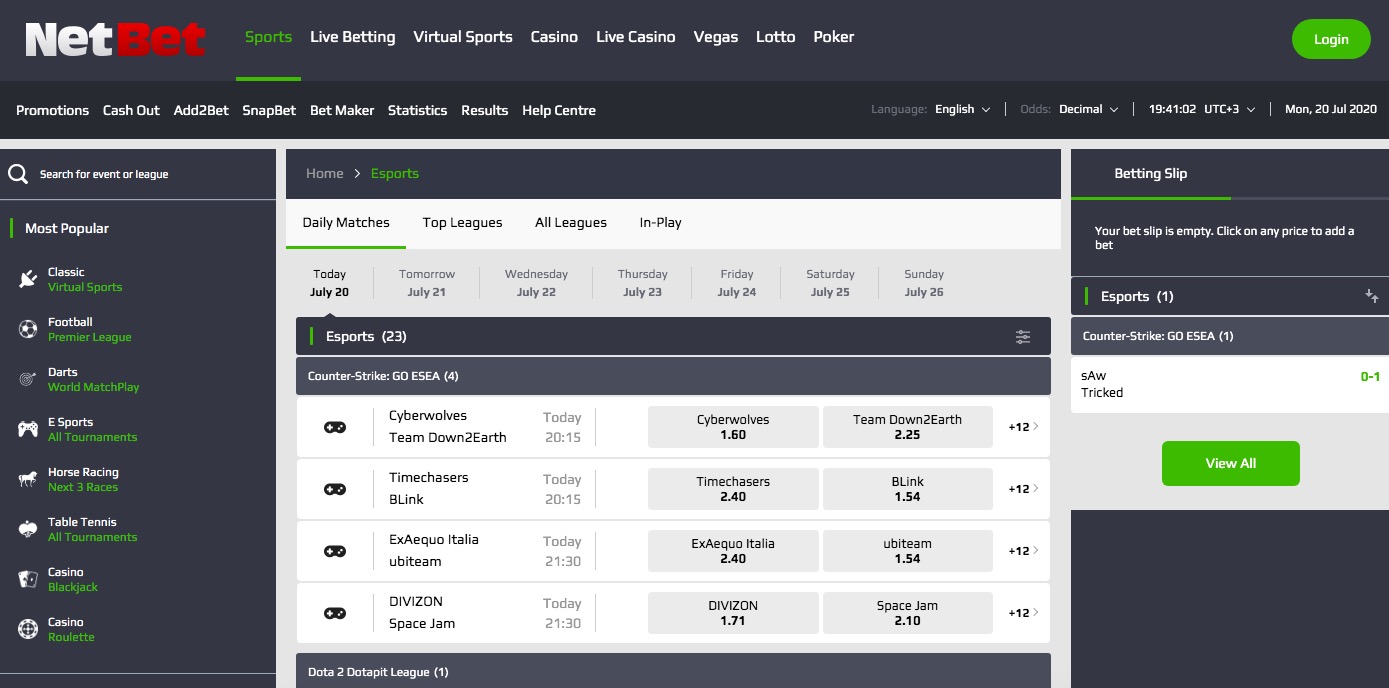Image resolution: width=1389 pixels, height=688 pixels.
Task: Open the Poker section
Action: [x=834, y=37]
